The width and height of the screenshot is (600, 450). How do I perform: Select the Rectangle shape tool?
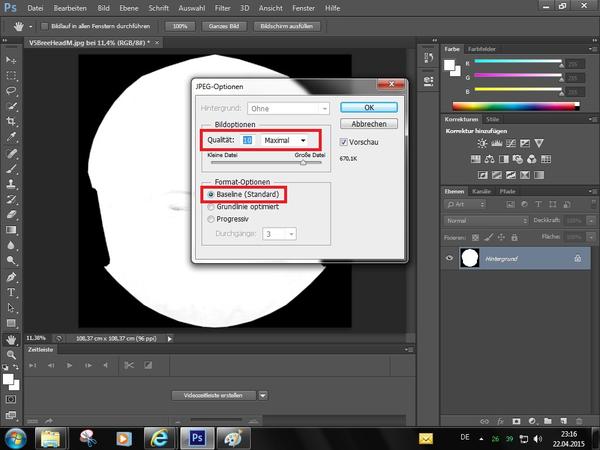[x=11, y=323]
